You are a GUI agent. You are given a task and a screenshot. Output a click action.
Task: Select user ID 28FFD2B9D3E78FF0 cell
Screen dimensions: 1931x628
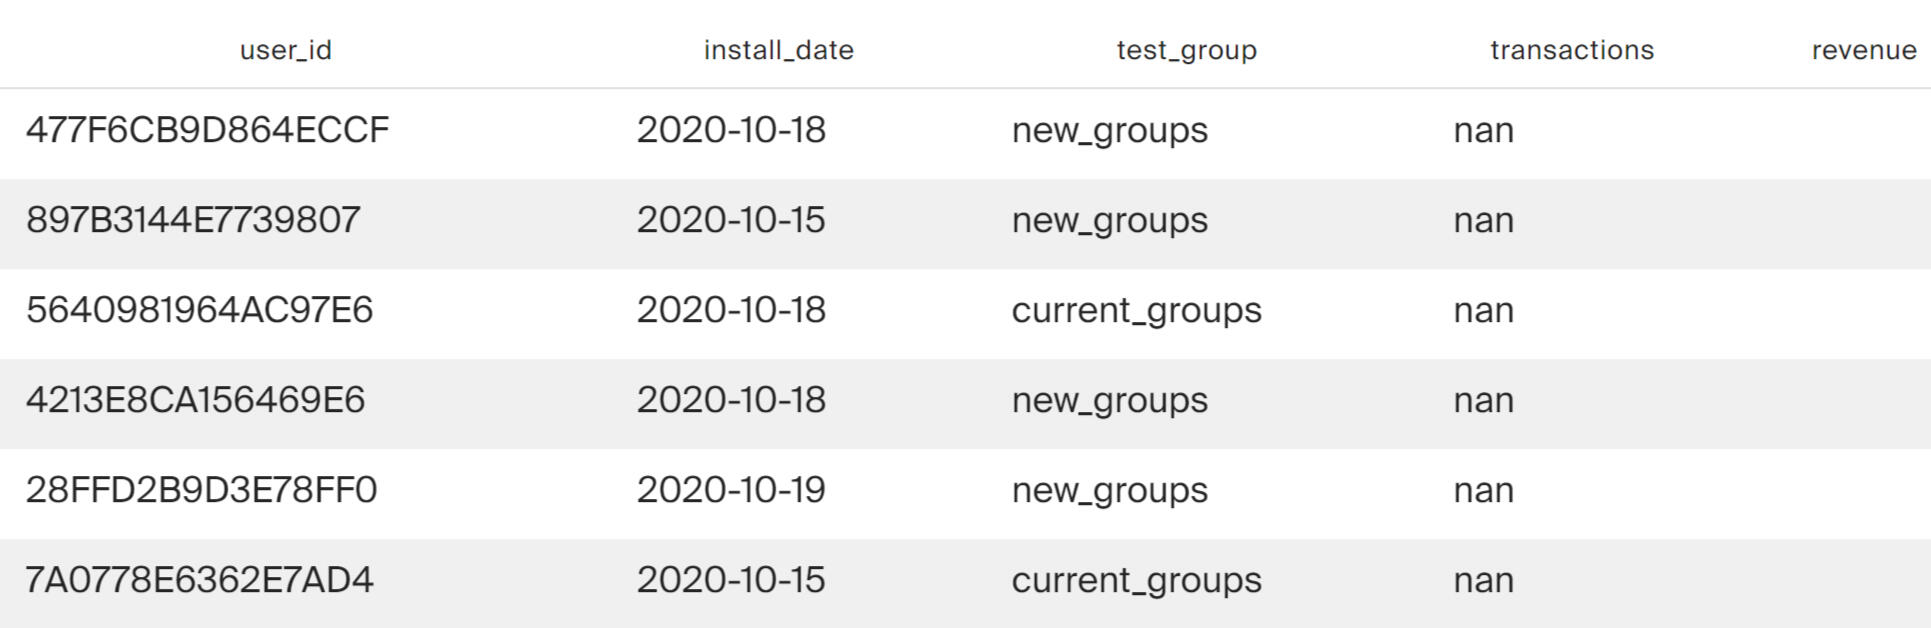201,490
